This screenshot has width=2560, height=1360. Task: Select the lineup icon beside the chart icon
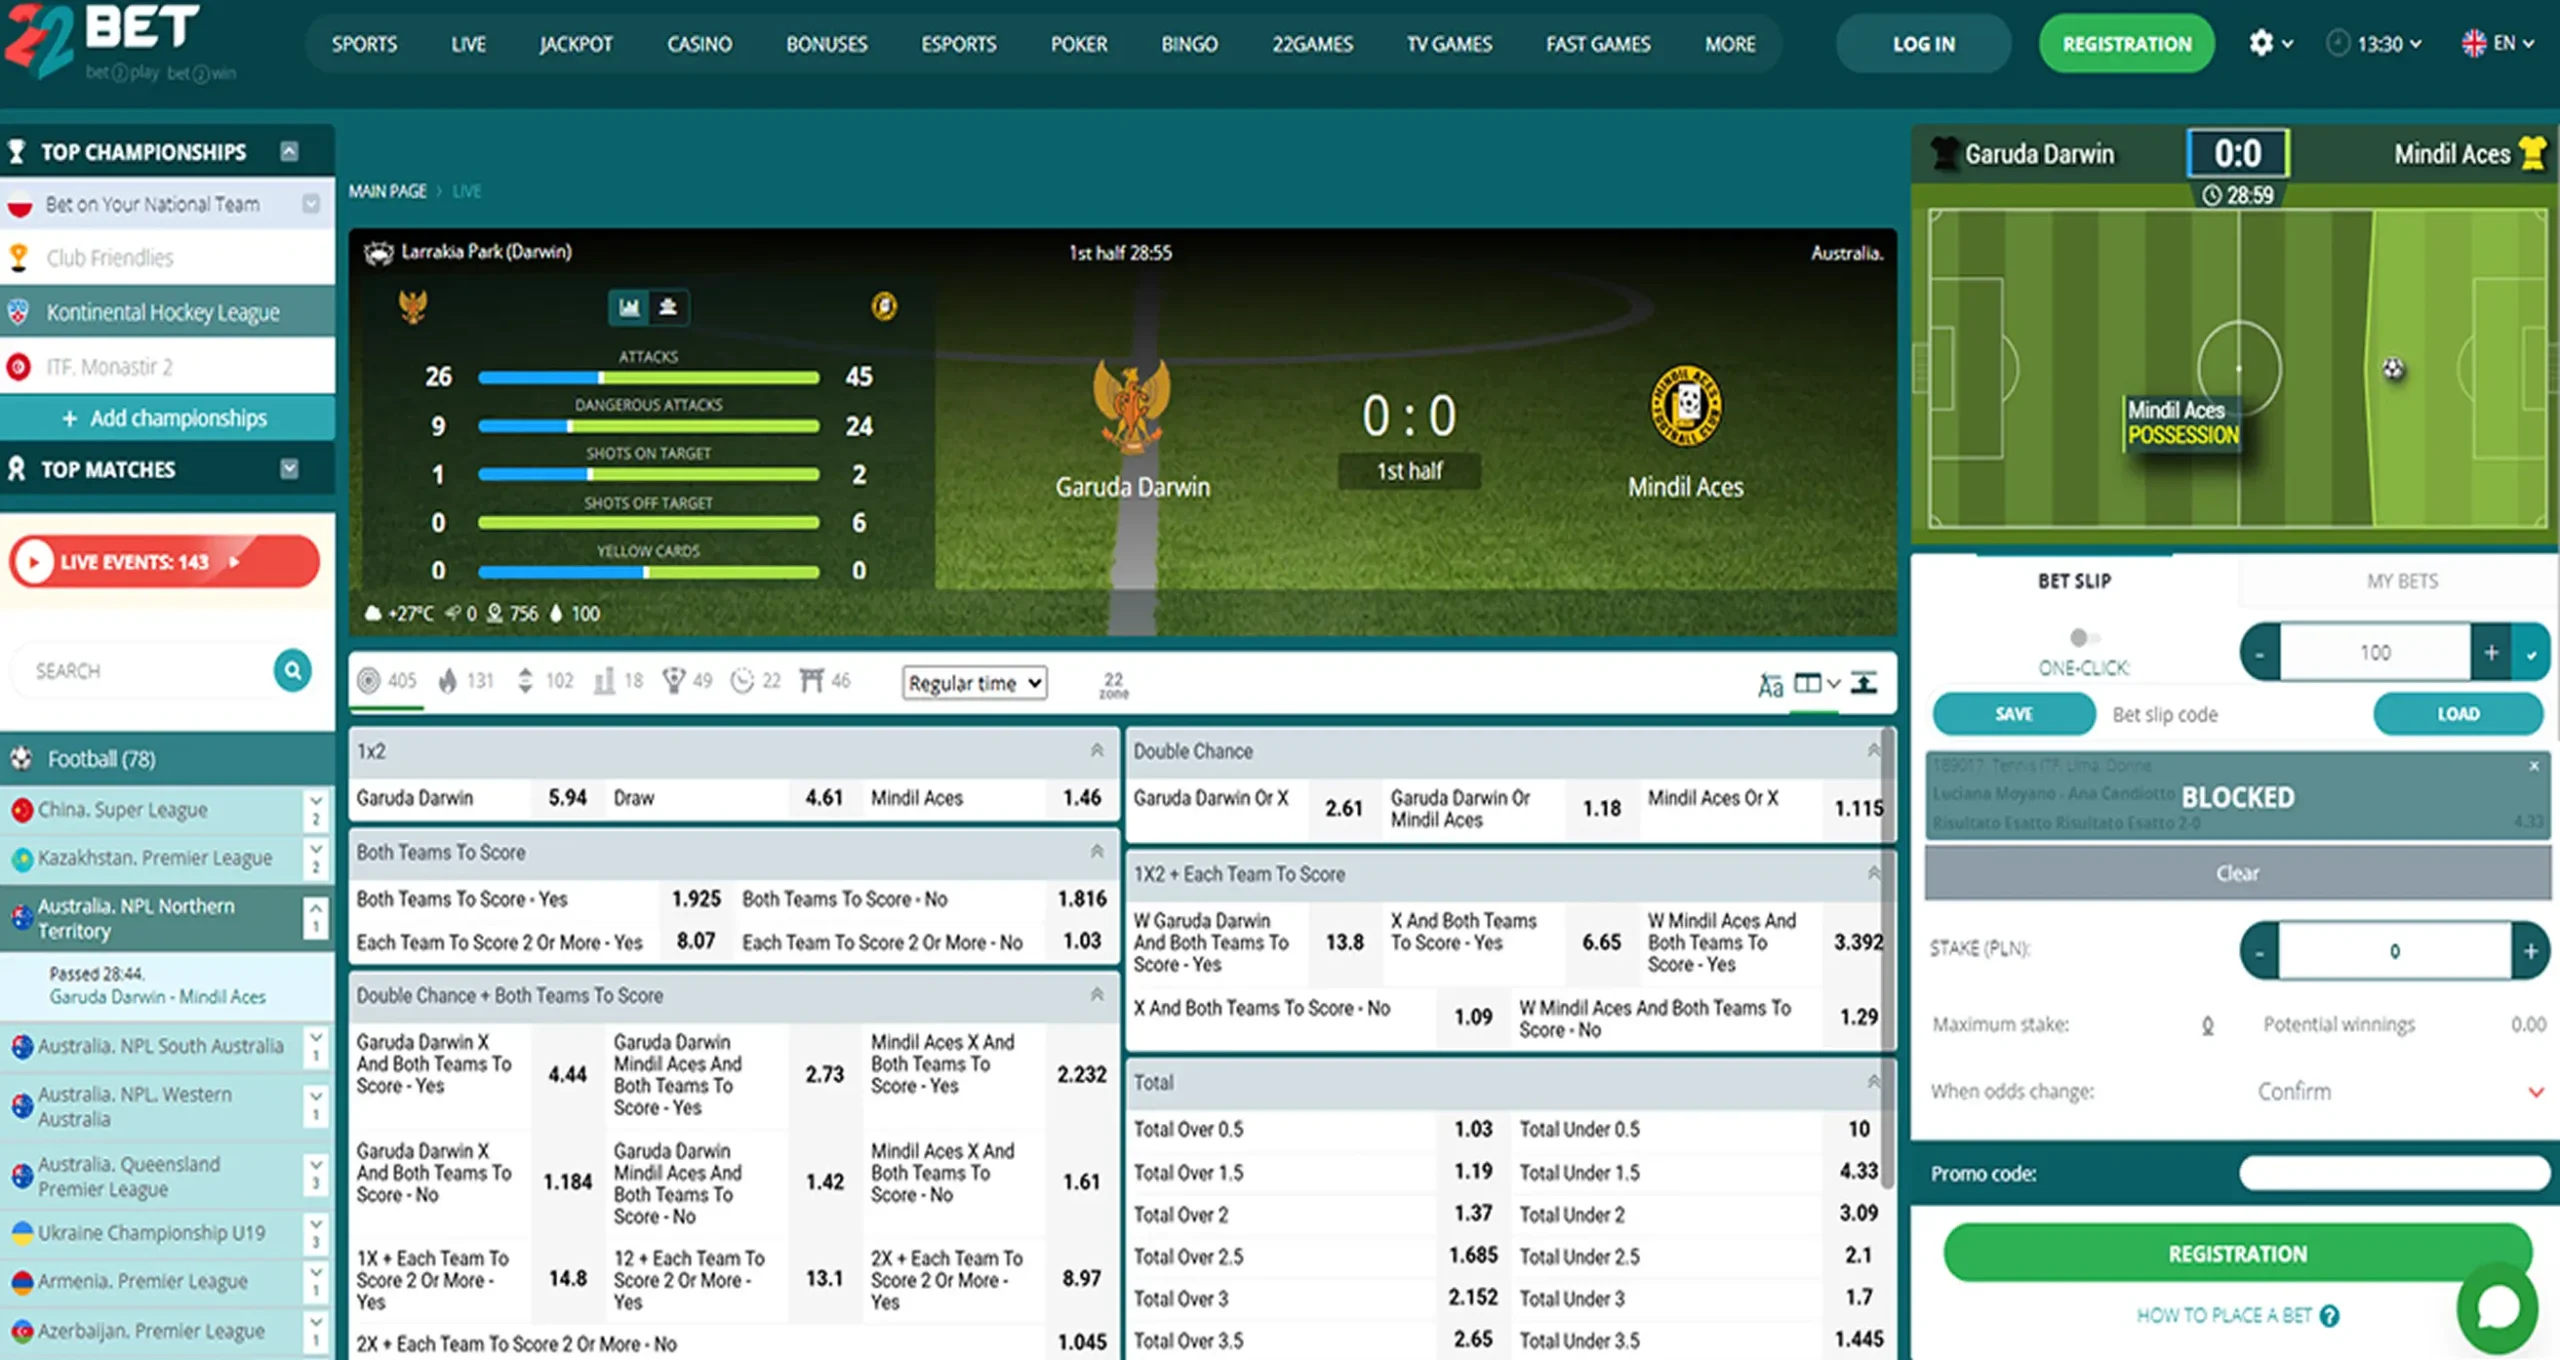(668, 307)
